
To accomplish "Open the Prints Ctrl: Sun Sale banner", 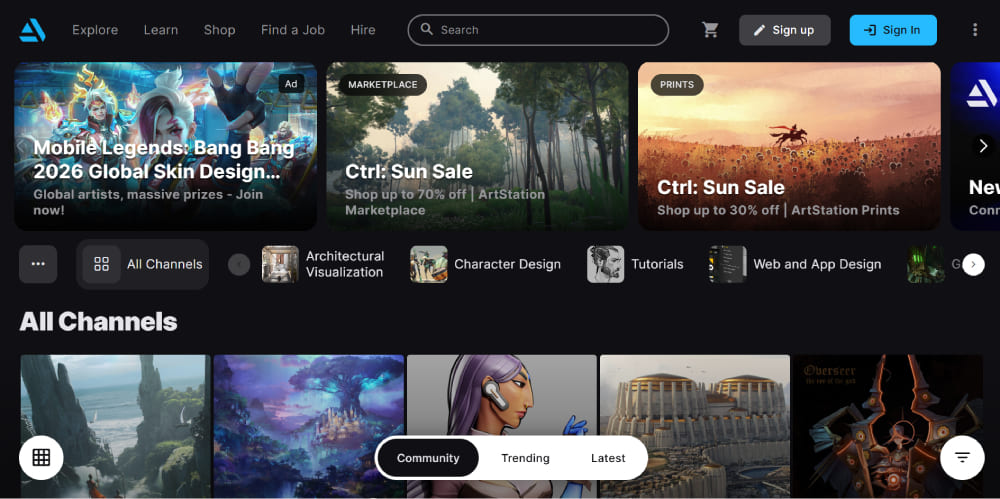I will tap(789, 146).
